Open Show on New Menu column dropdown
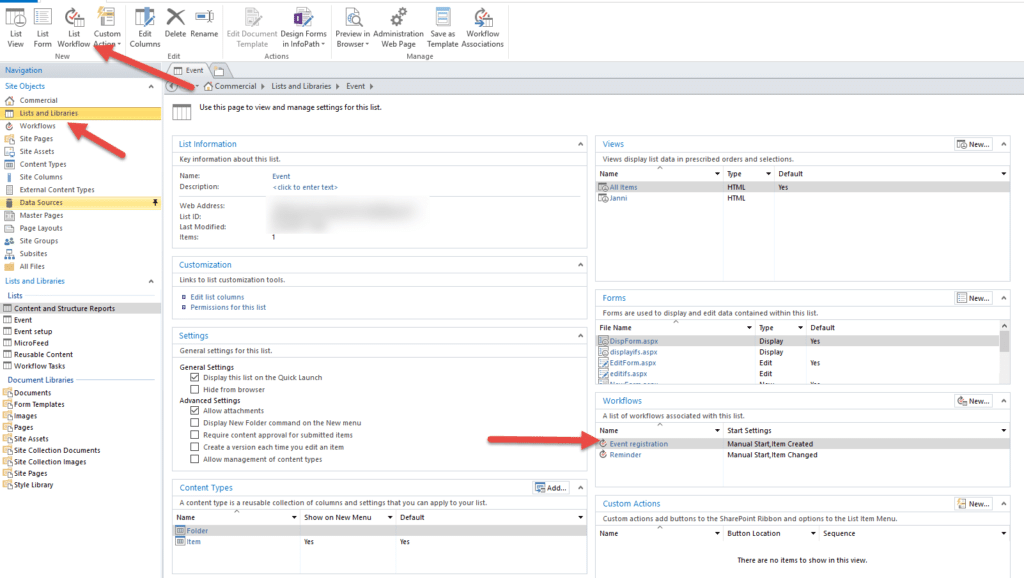 coord(390,517)
